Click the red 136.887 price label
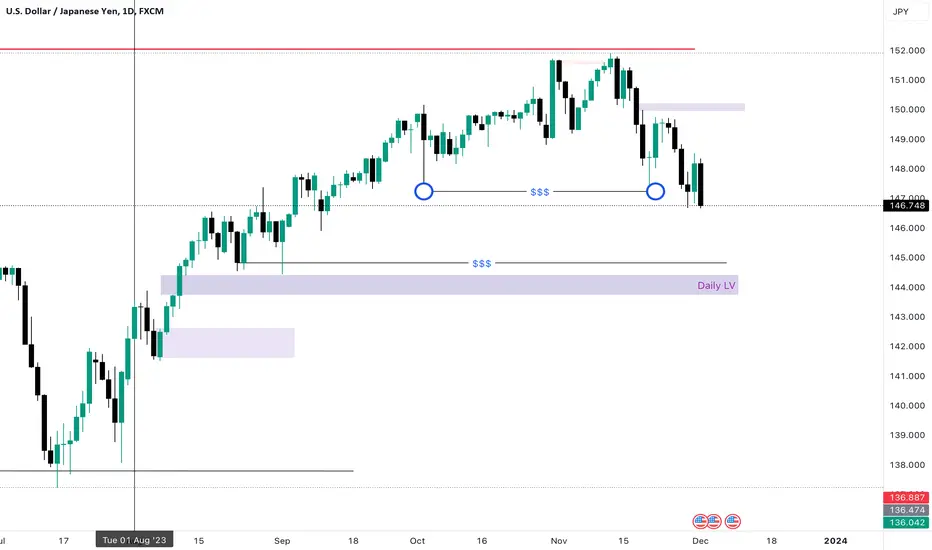Image resolution: width=932 pixels, height=550 pixels. click(x=906, y=497)
